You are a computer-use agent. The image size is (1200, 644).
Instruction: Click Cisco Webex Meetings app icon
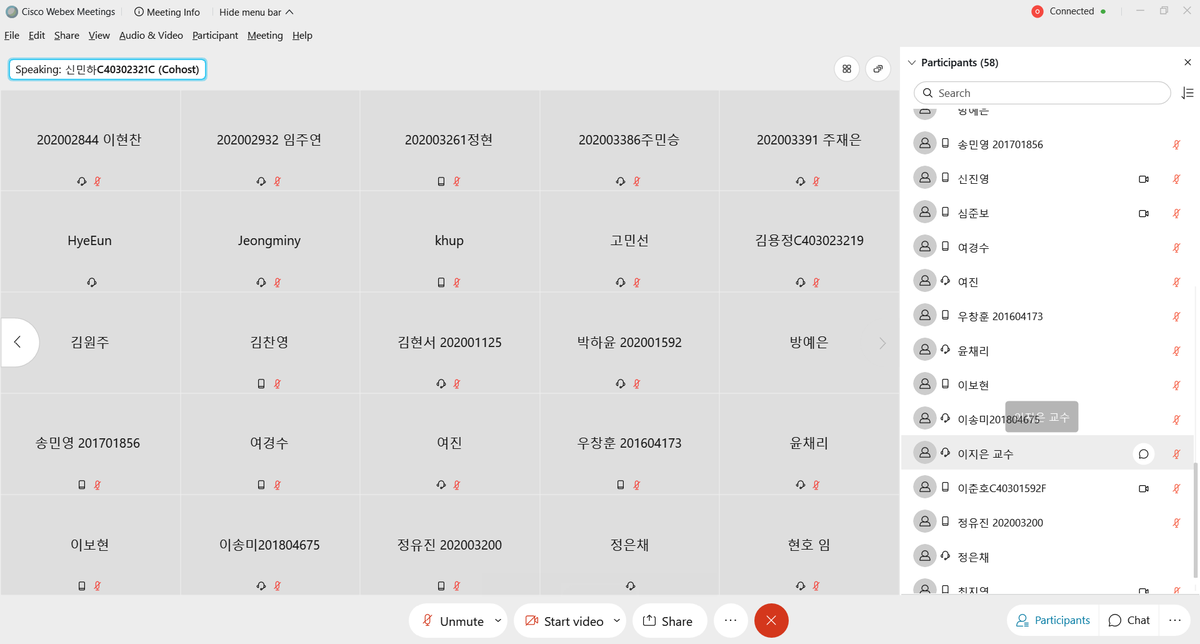click(12, 12)
